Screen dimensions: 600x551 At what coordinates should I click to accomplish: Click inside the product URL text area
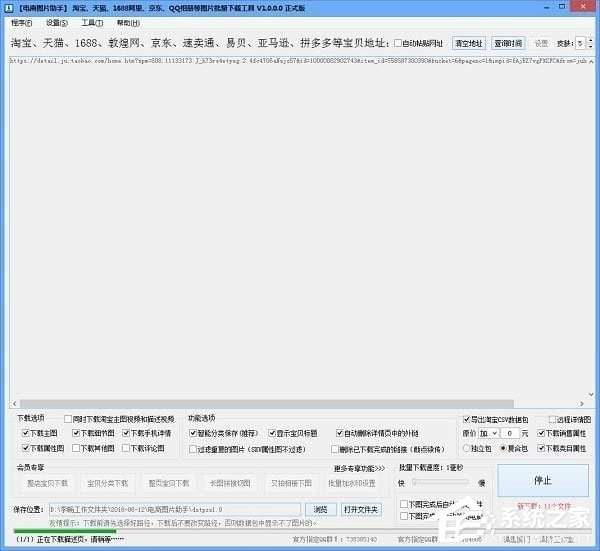point(298,230)
